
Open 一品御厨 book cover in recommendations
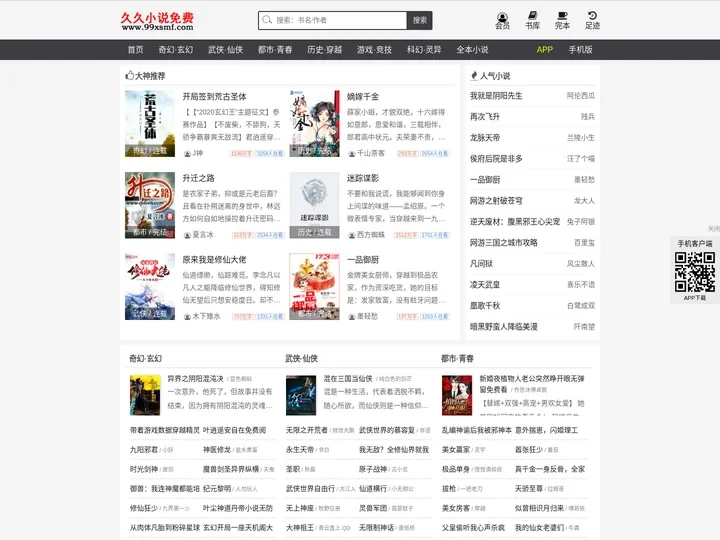point(315,287)
